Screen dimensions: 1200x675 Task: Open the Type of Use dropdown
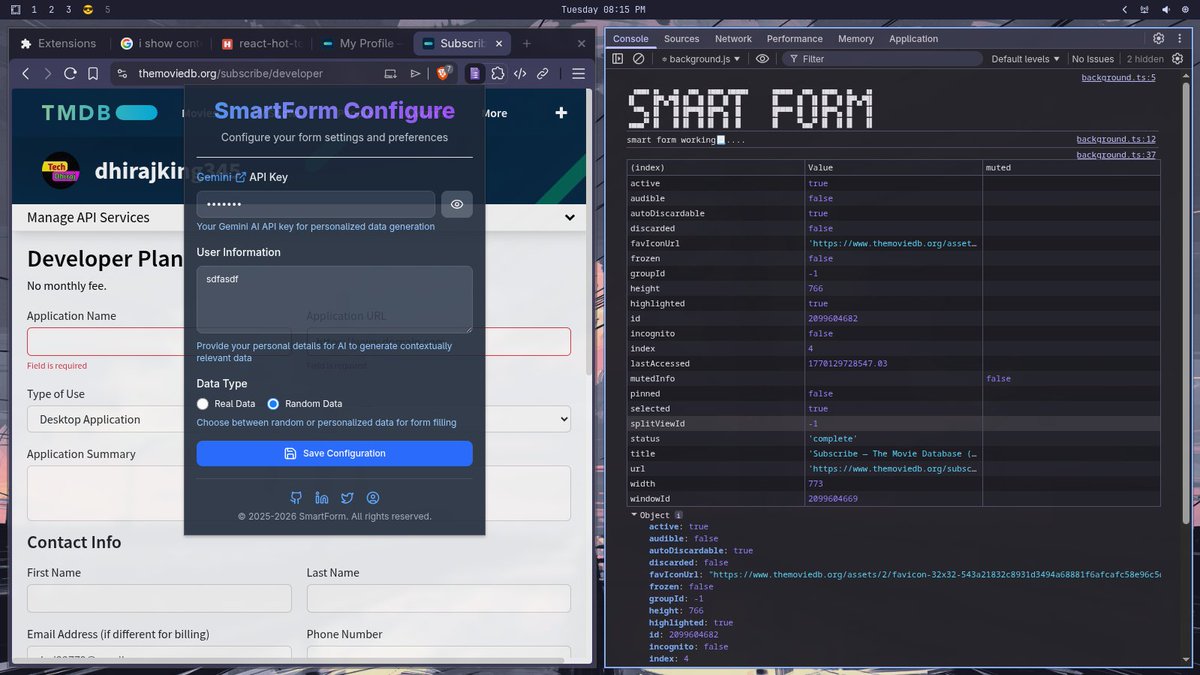tap(299, 419)
